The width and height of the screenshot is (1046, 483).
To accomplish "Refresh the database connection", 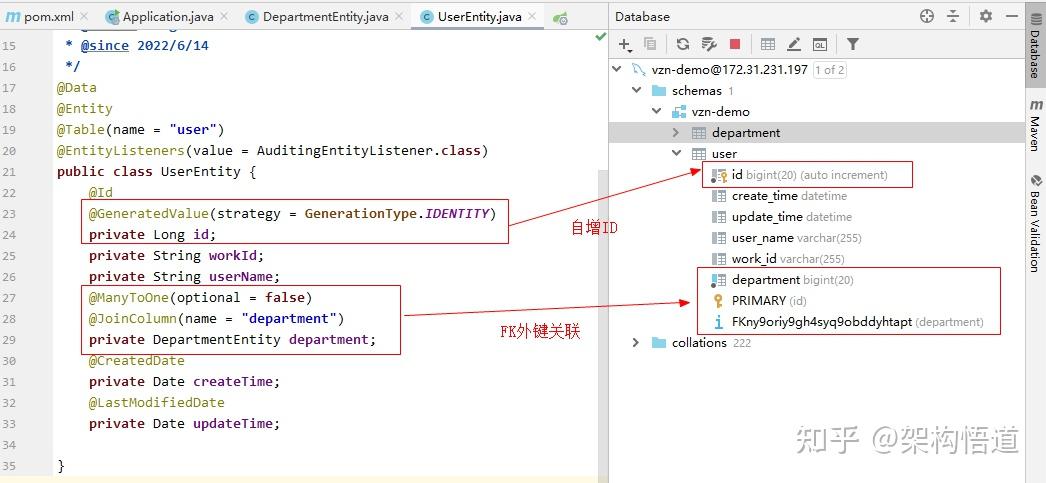I will pyautogui.click(x=682, y=45).
